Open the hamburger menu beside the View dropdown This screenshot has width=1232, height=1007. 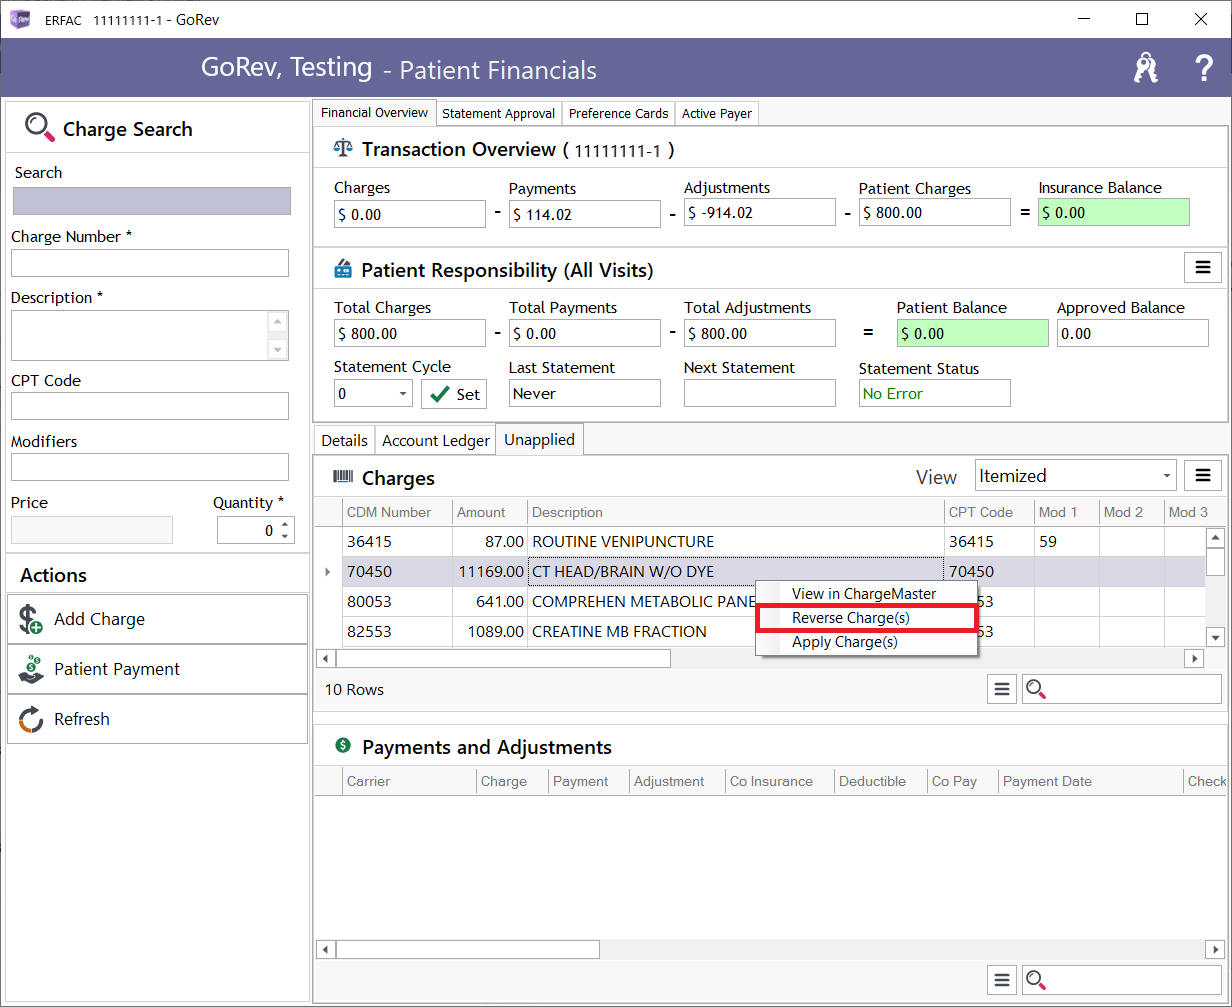pos(1203,475)
